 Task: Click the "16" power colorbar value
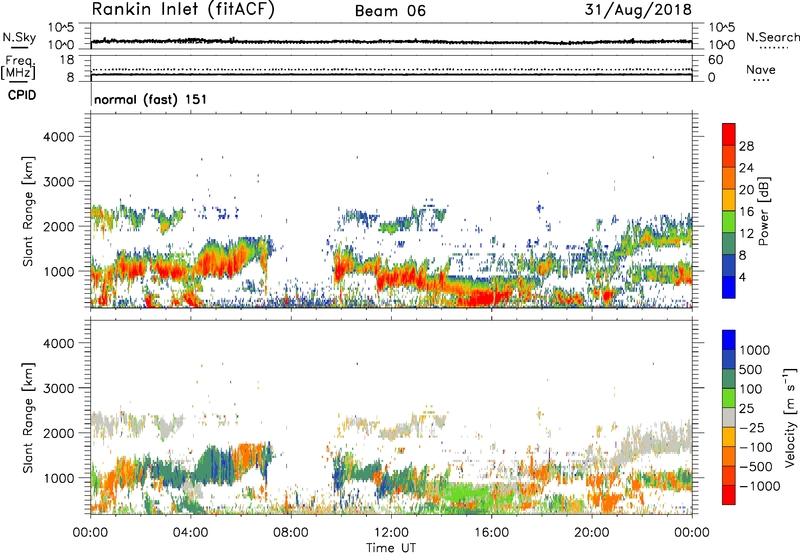746,212
